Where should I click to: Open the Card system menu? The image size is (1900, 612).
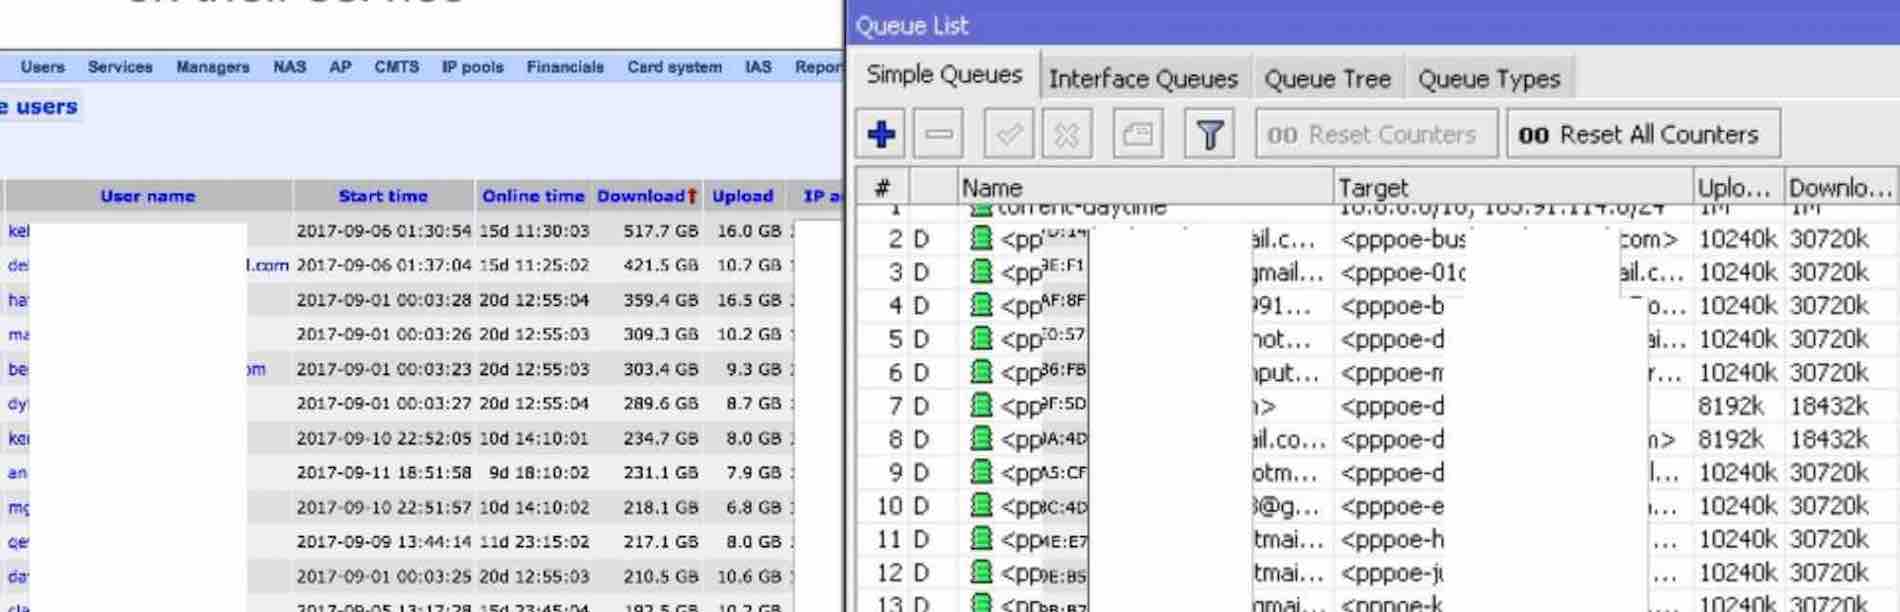(x=674, y=67)
